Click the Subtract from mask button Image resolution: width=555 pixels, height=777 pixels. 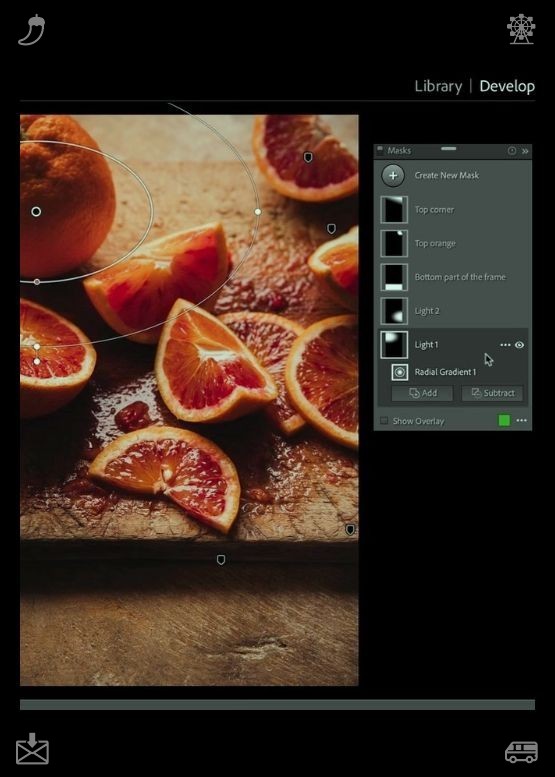[x=492, y=393]
